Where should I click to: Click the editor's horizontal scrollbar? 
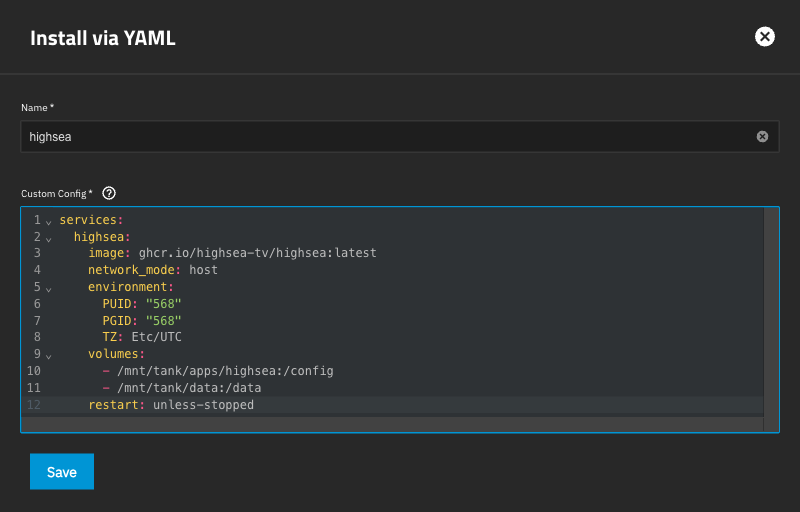pyautogui.click(x=392, y=424)
